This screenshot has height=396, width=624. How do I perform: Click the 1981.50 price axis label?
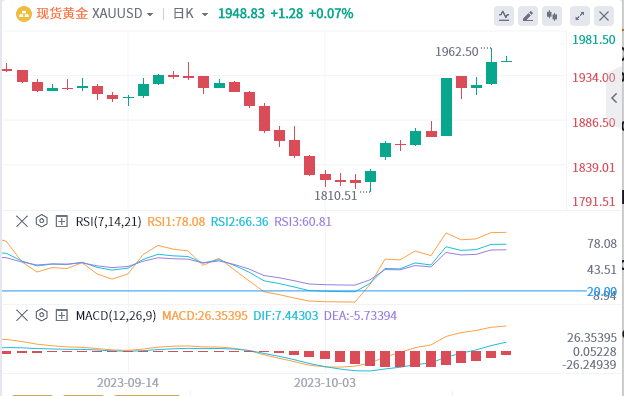point(594,40)
